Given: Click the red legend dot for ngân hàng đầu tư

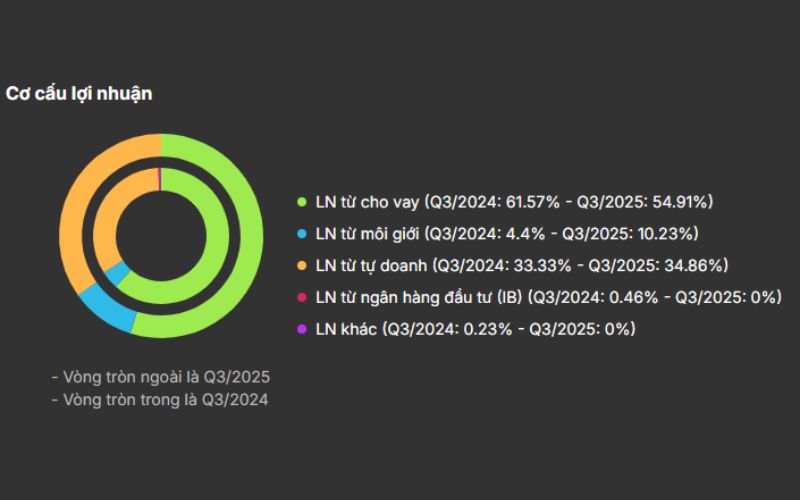Looking at the screenshot, I should tap(301, 297).
